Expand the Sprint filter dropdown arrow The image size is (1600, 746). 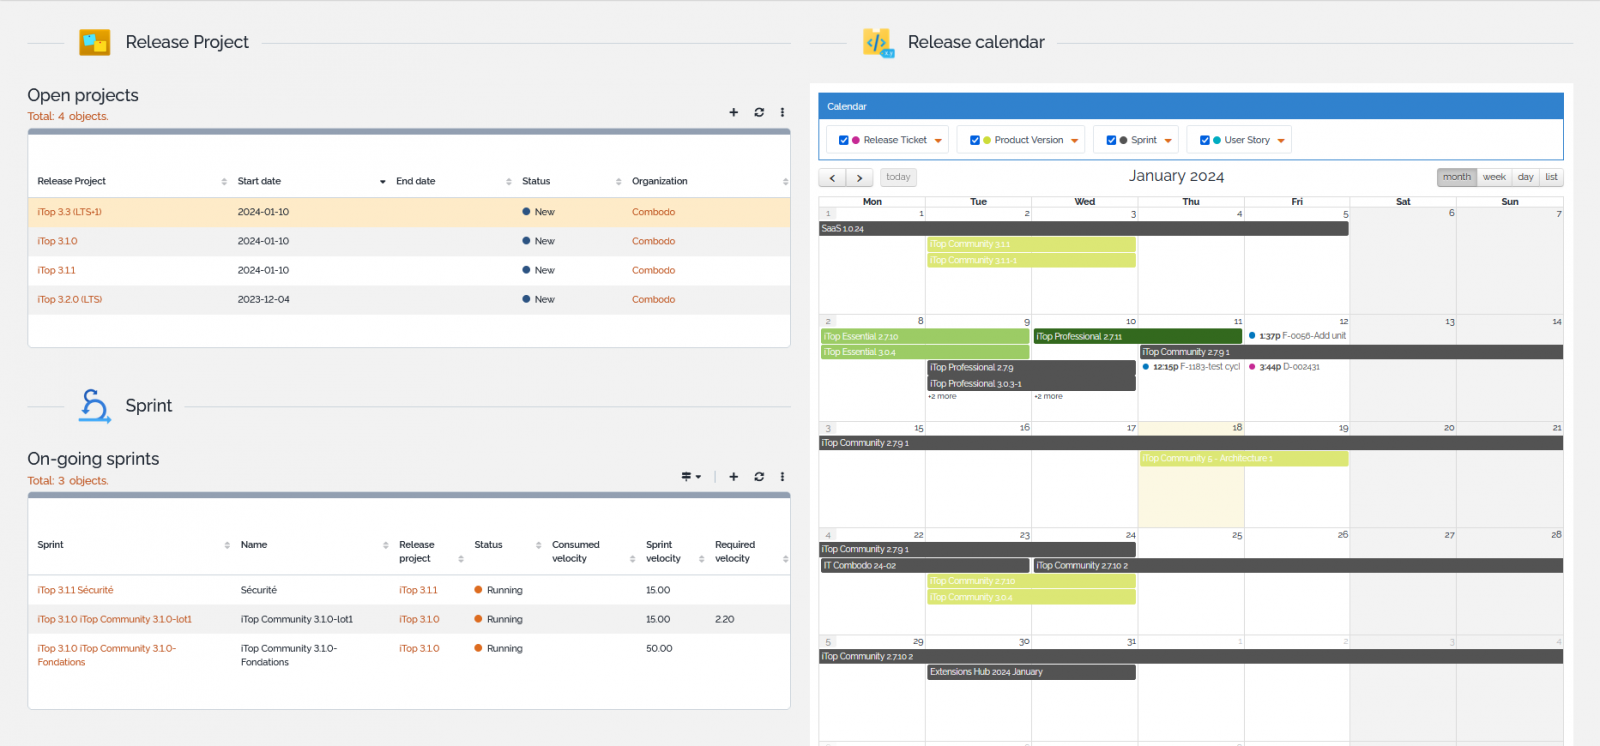point(1168,141)
